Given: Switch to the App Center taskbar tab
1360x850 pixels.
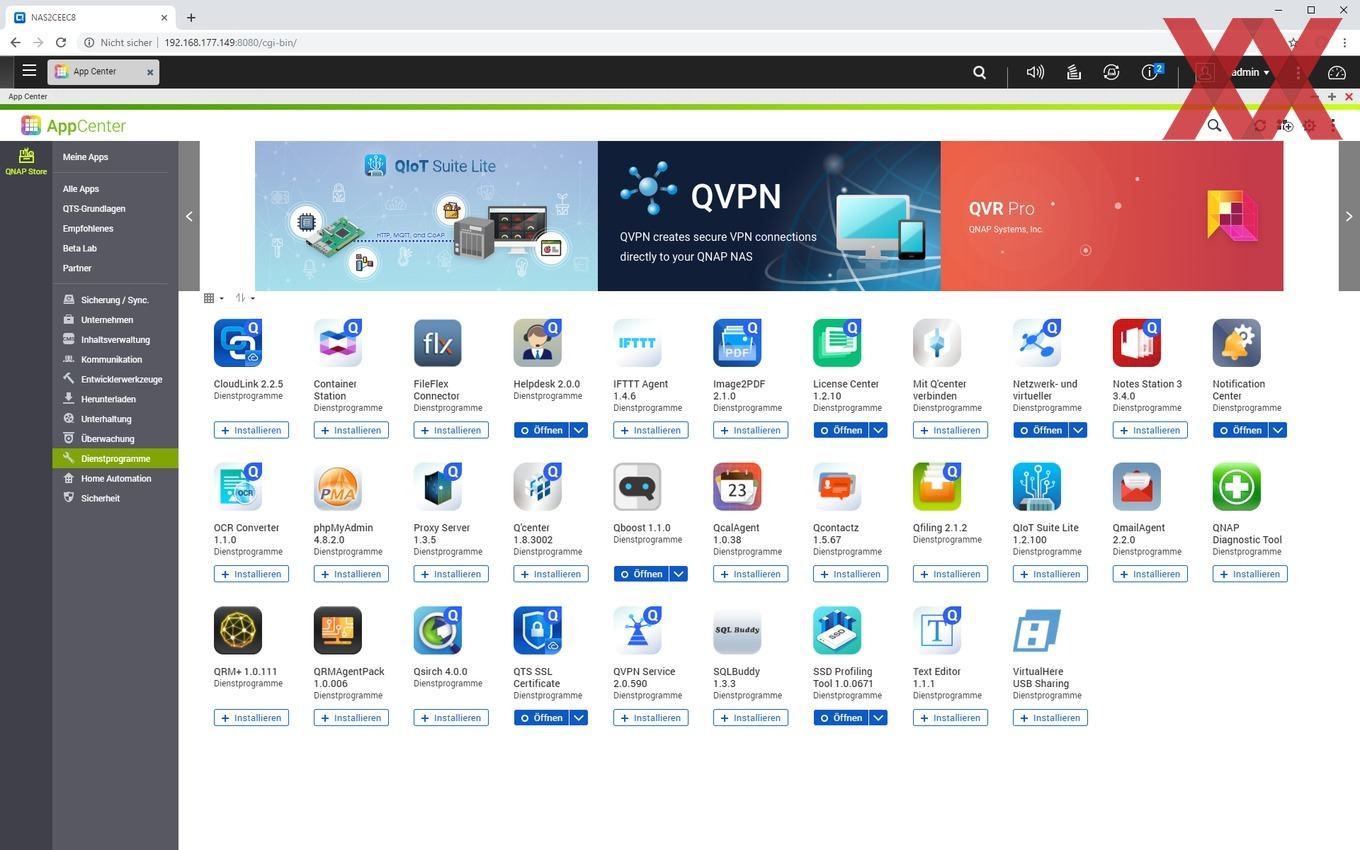Looking at the screenshot, I should (103, 72).
